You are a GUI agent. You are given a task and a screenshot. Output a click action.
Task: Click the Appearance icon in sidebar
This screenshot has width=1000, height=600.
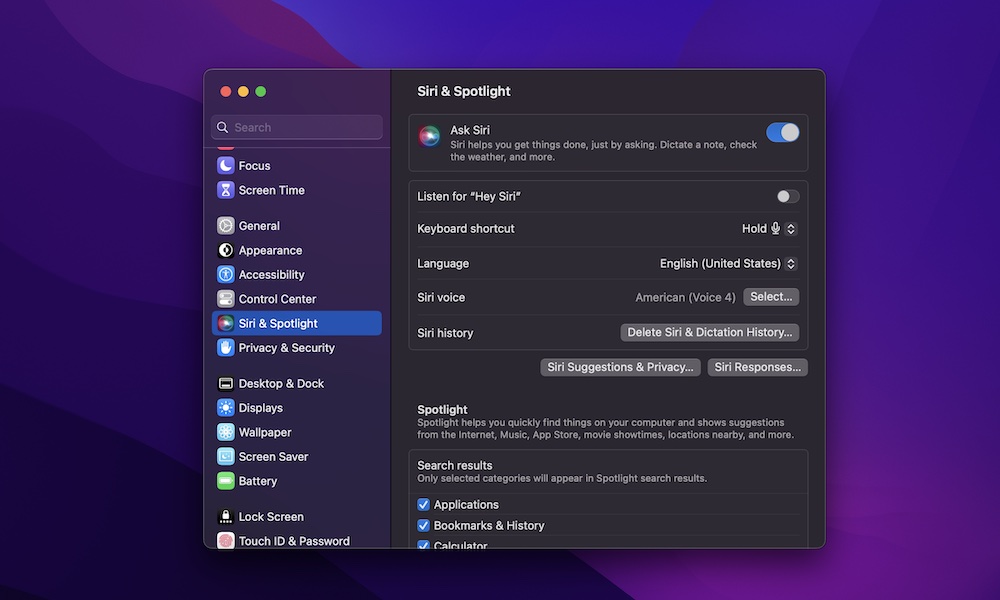tap(225, 250)
